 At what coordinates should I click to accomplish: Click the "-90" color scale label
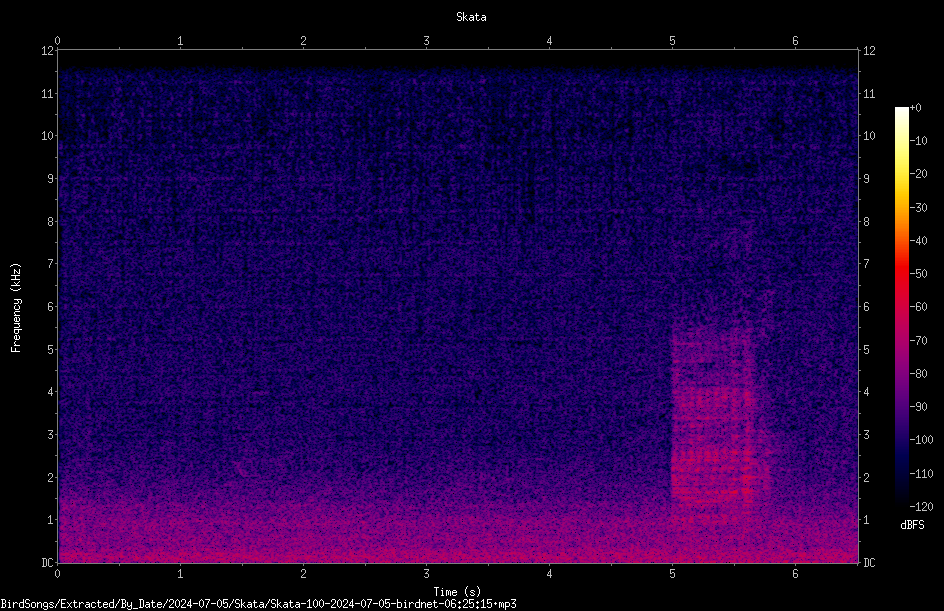(918, 407)
